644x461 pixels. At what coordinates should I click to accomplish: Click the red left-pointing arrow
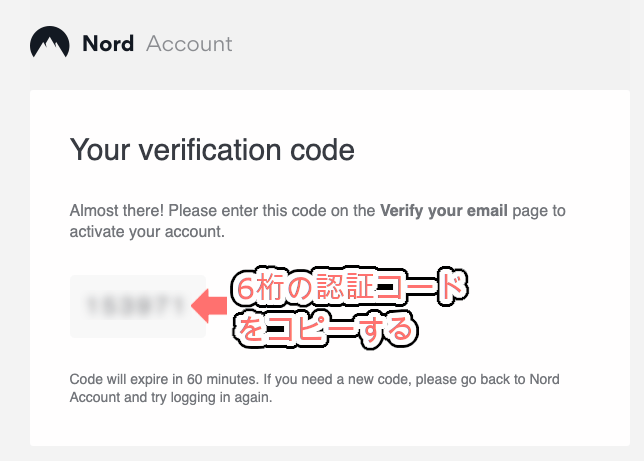point(209,306)
